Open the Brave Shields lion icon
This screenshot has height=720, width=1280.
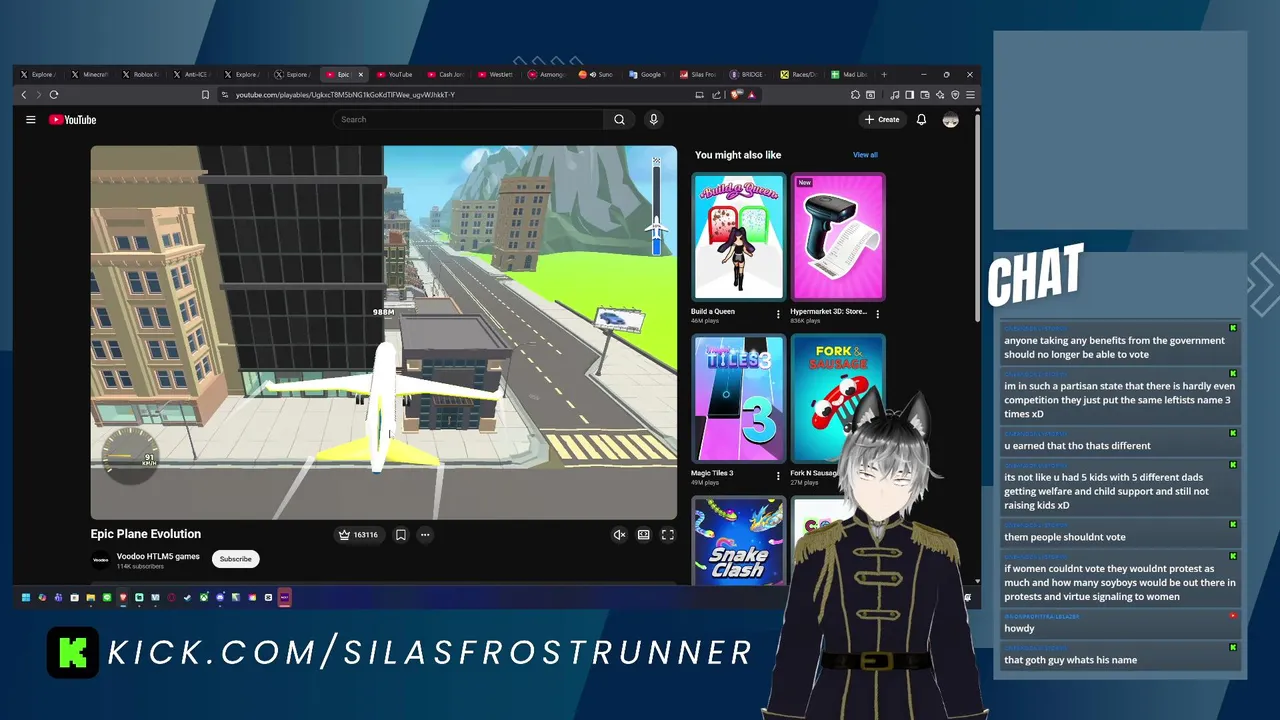(x=735, y=95)
